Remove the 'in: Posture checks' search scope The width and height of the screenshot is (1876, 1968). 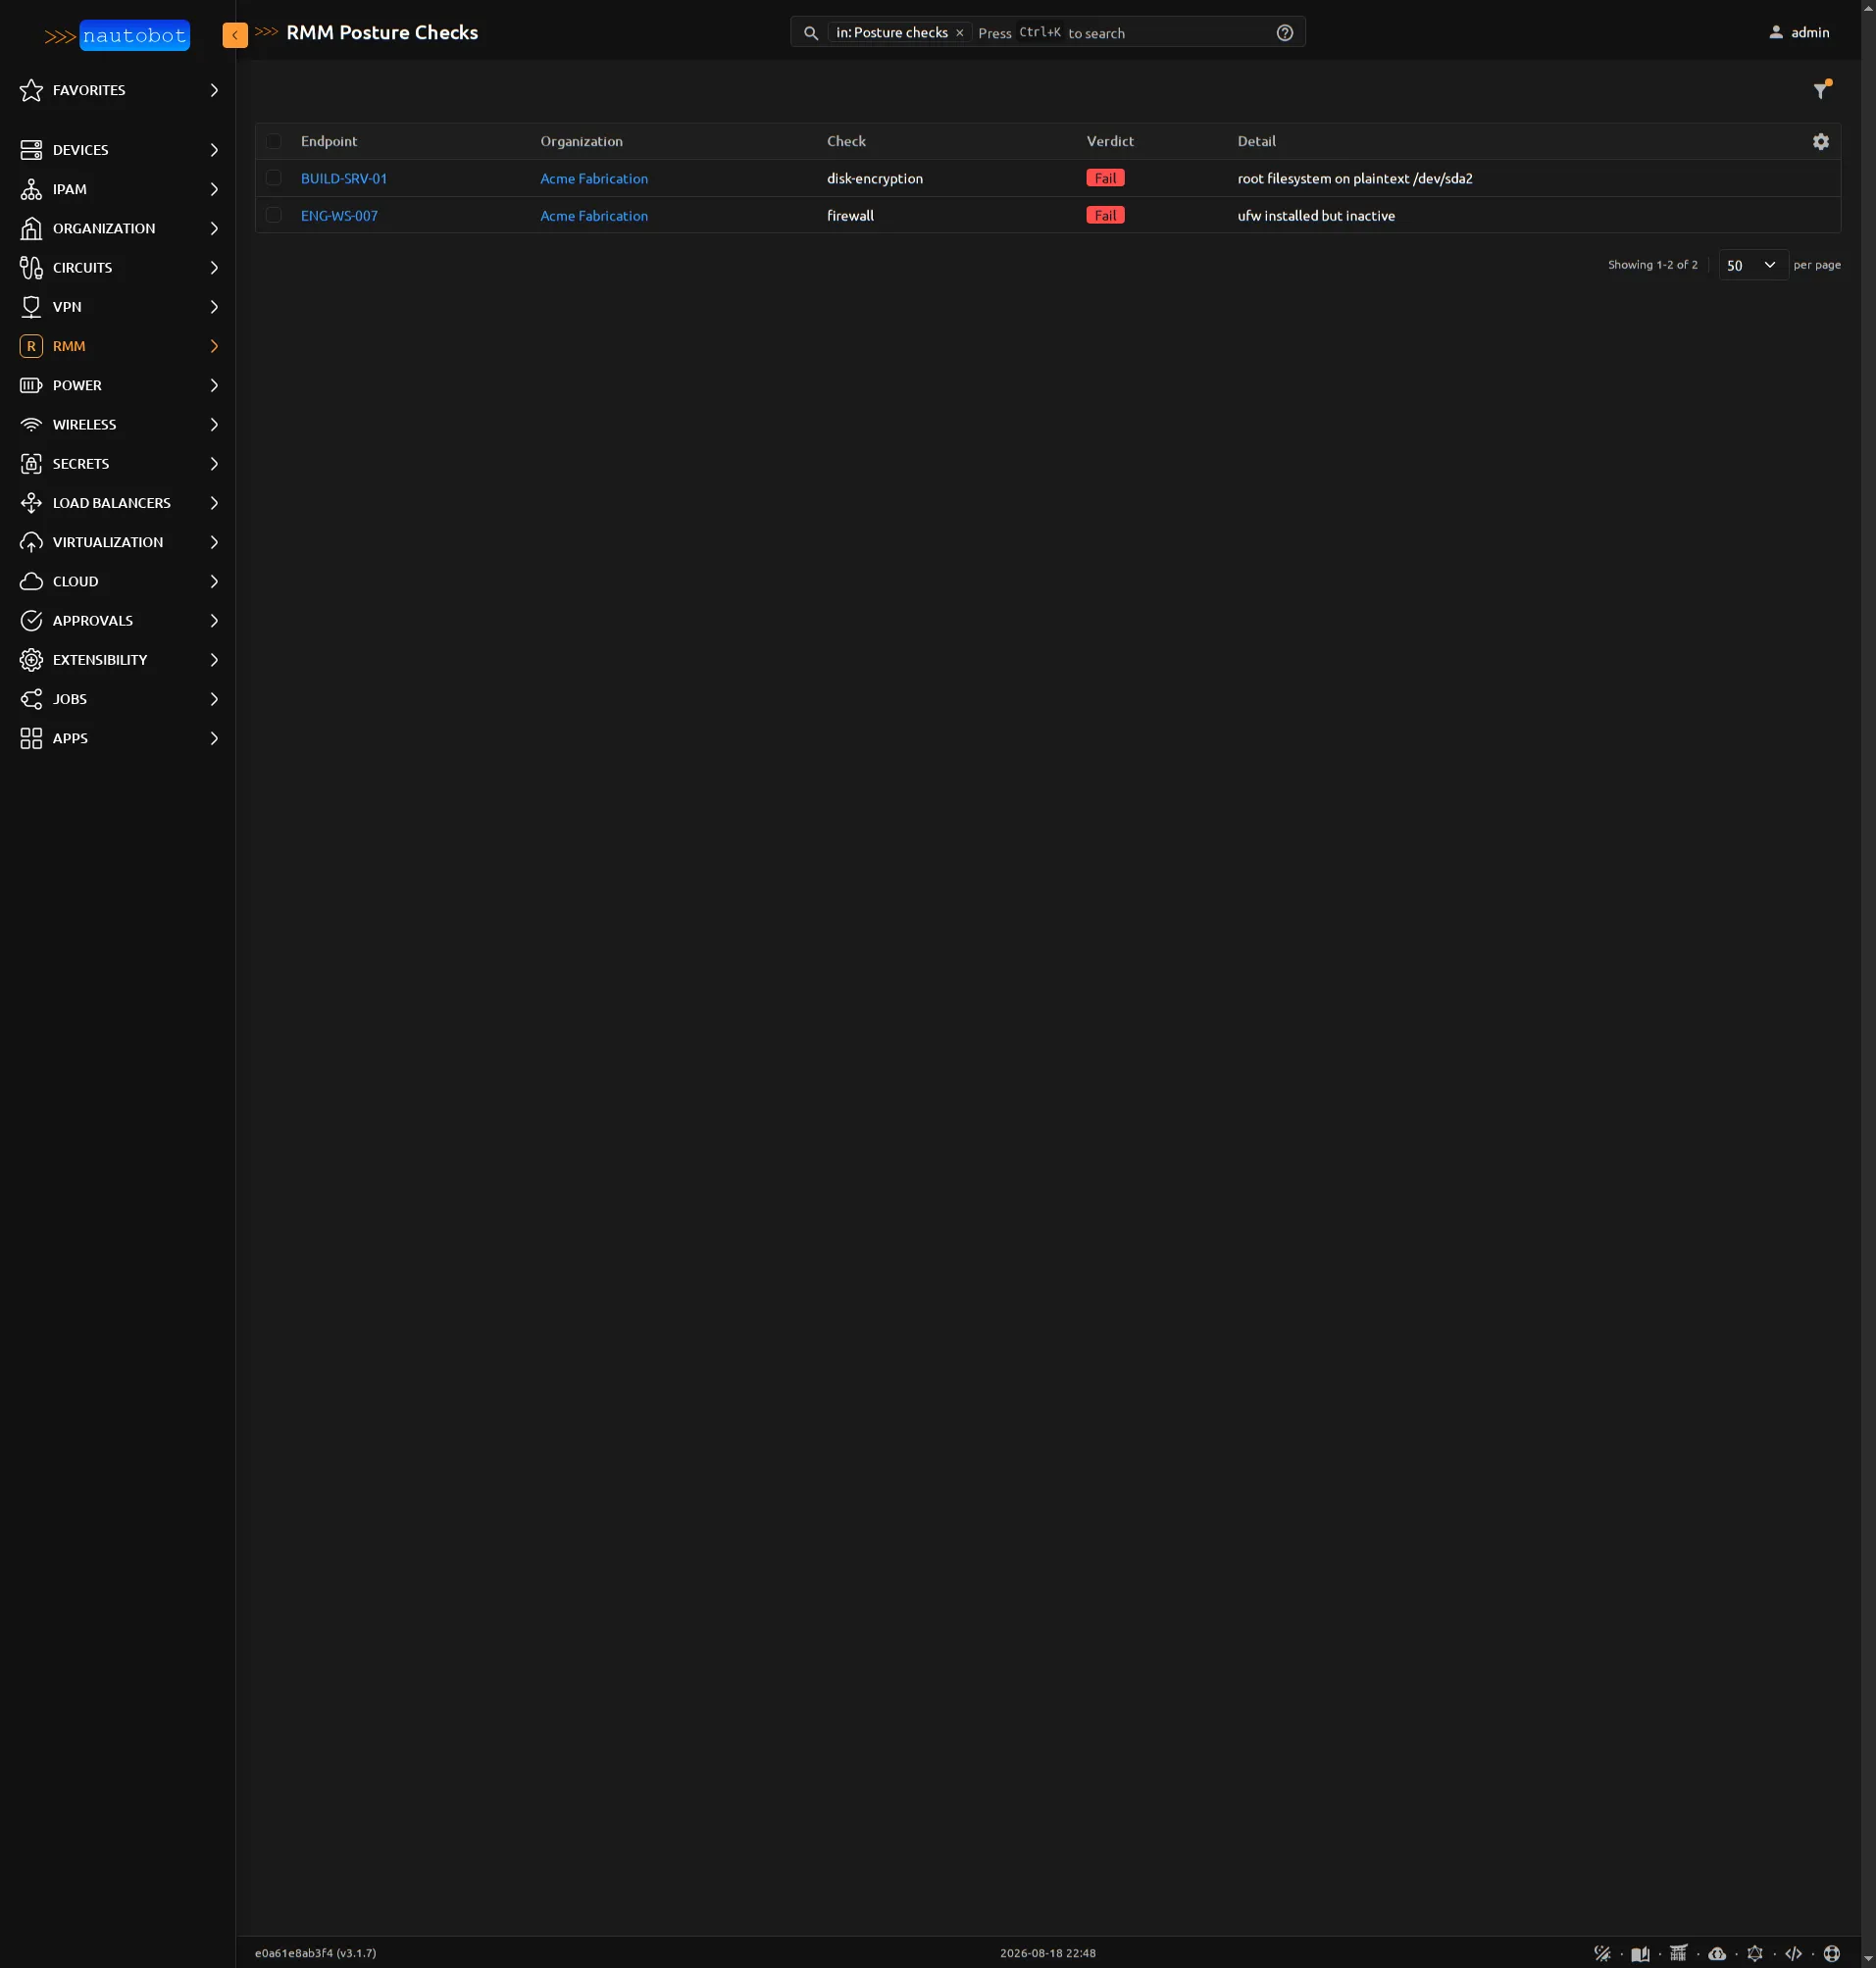click(959, 33)
